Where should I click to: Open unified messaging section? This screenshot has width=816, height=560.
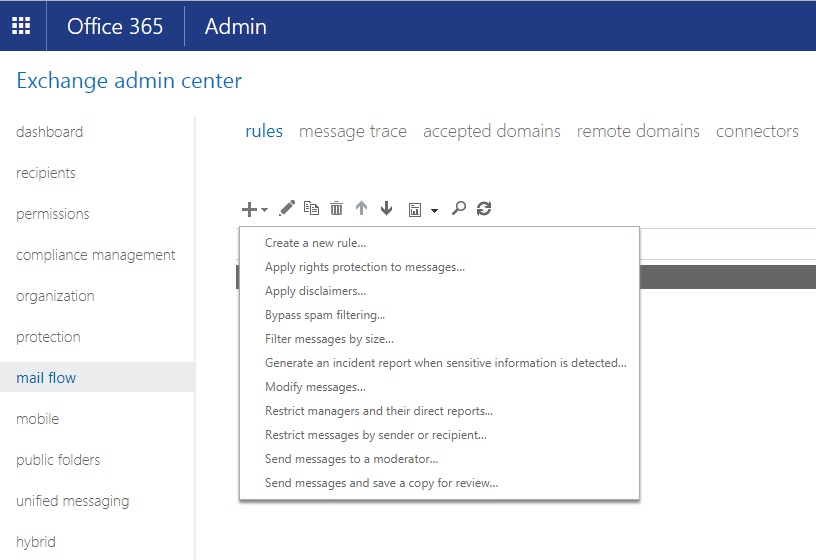point(73,501)
